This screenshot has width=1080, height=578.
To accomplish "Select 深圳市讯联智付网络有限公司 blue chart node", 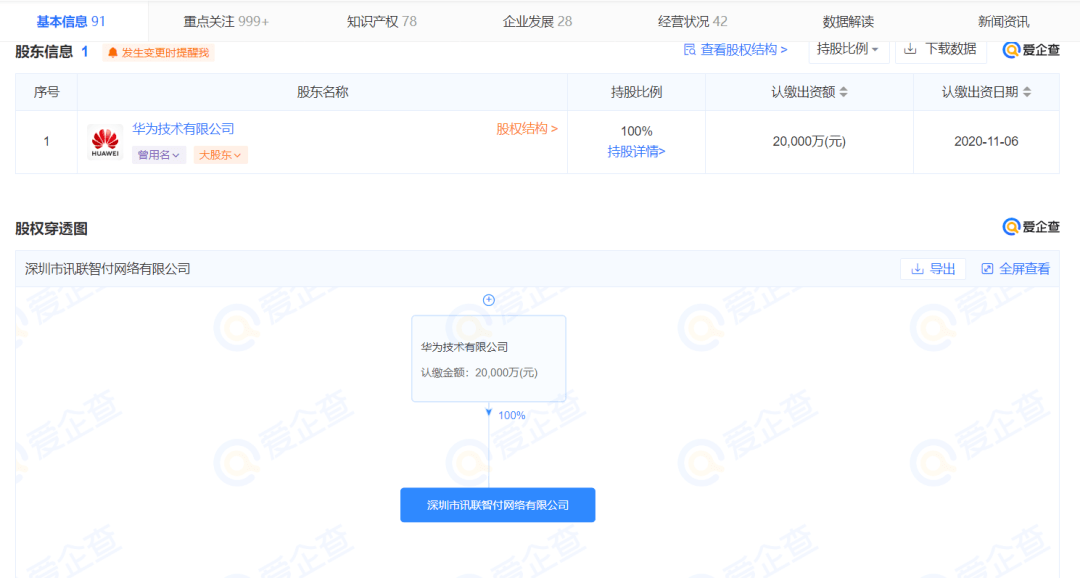I will click(x=497, y=505).
